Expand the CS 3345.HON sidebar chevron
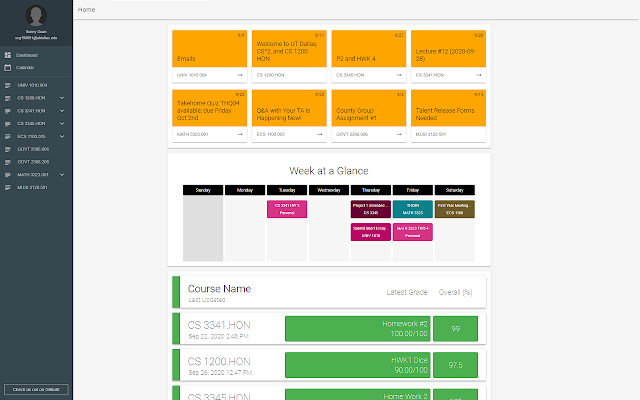Image resolution: width=640 pixels, height=400 pixels. 62,124
